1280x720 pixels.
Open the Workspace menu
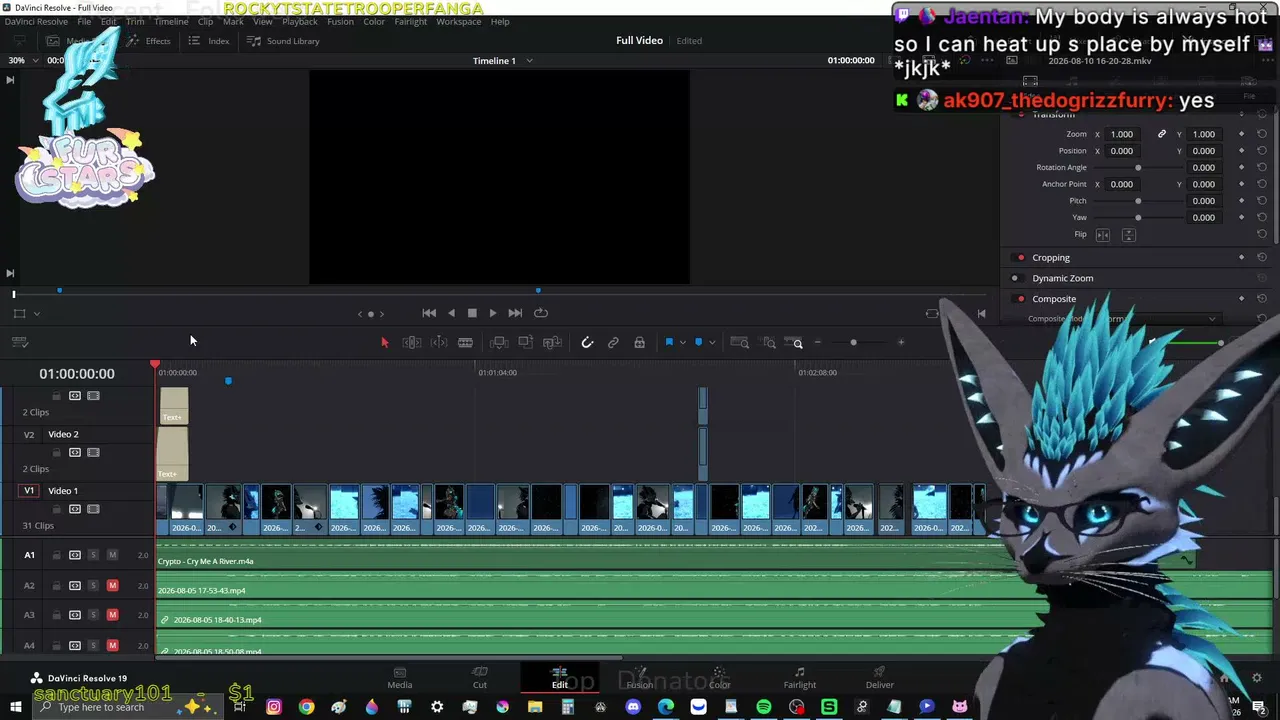[459, 21]
